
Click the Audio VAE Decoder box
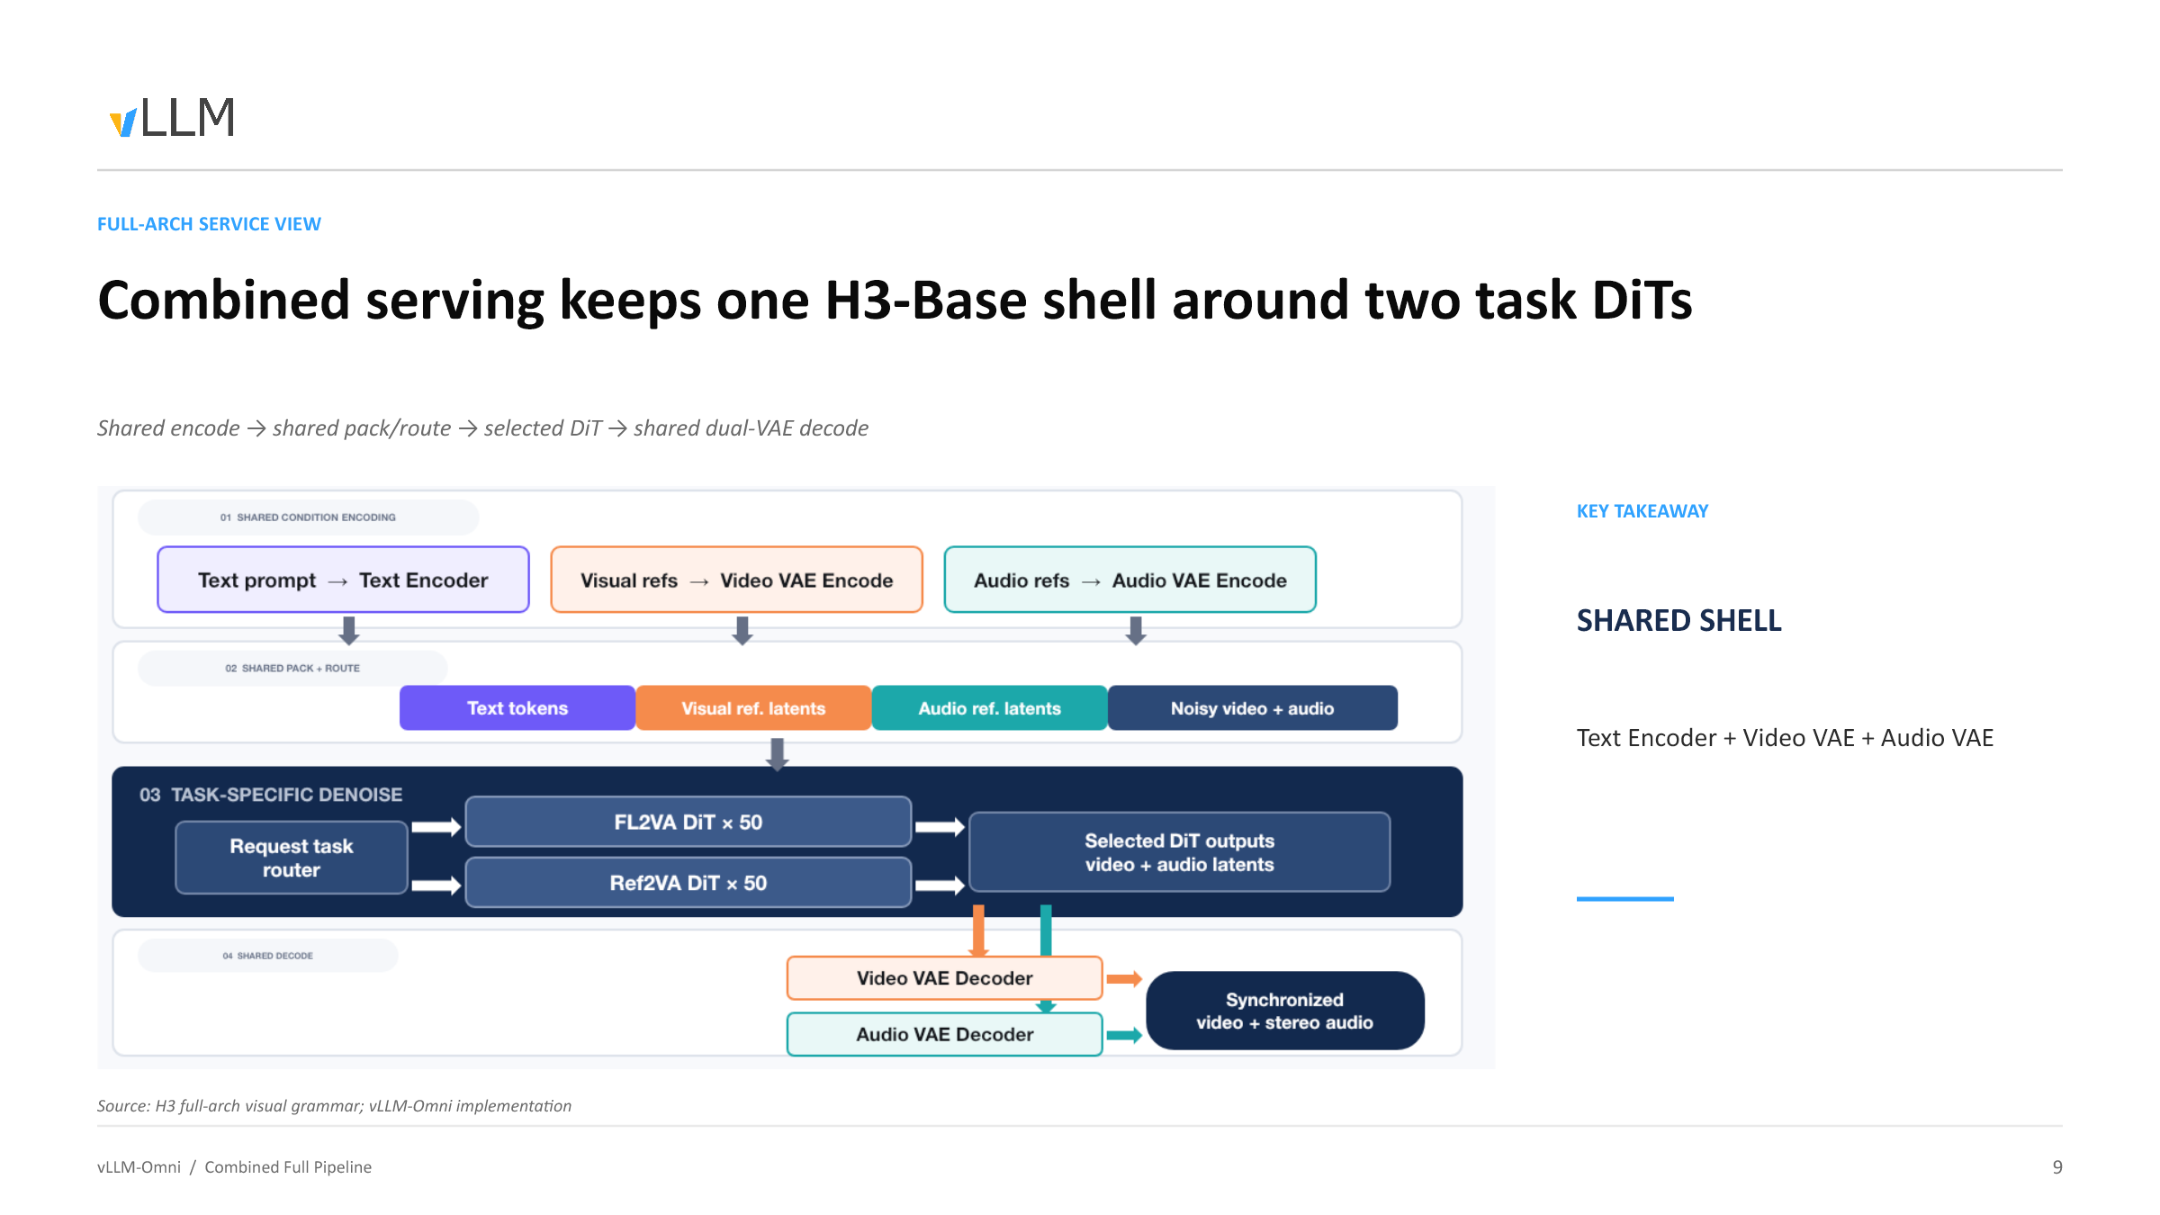(944, 1034)
